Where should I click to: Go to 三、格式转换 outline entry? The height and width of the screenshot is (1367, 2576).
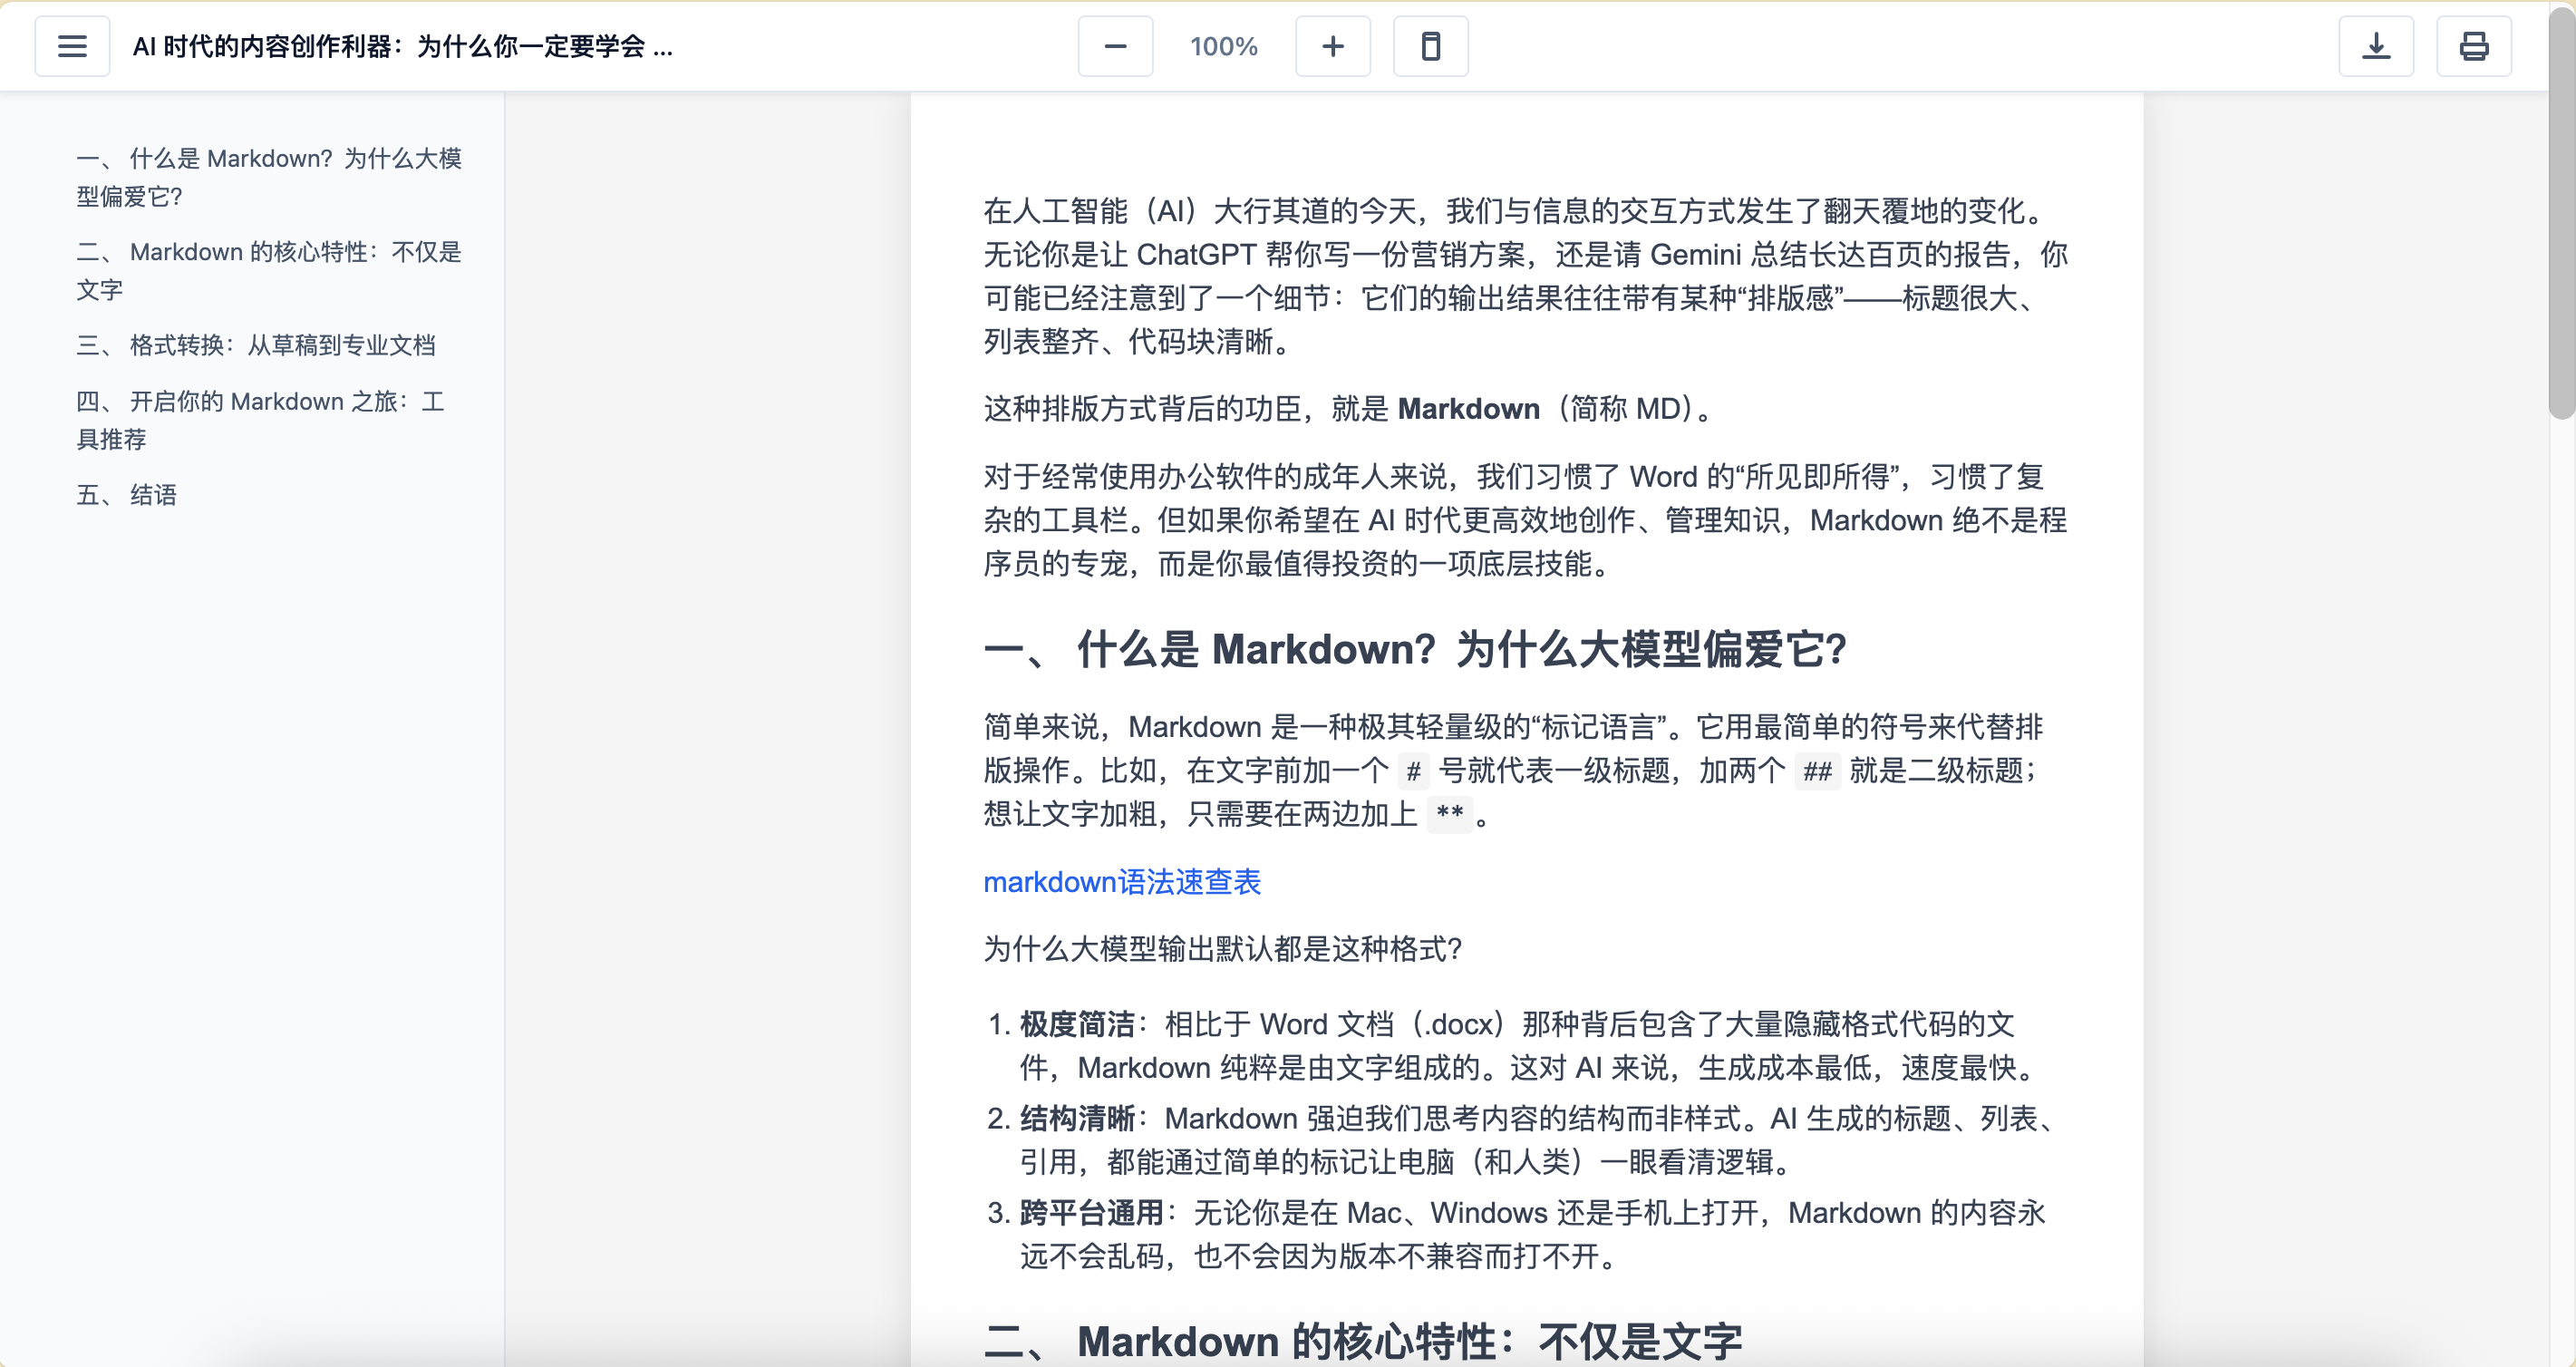[256, 345]
